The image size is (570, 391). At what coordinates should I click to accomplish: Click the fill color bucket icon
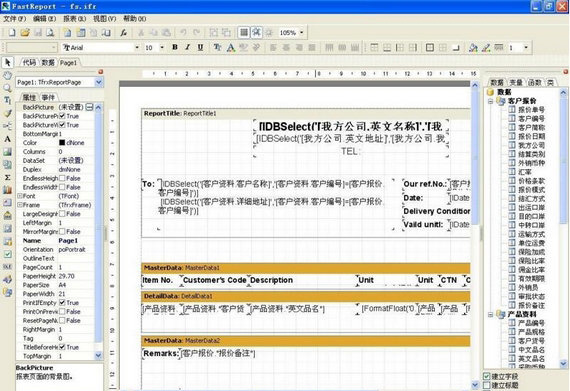473,47
